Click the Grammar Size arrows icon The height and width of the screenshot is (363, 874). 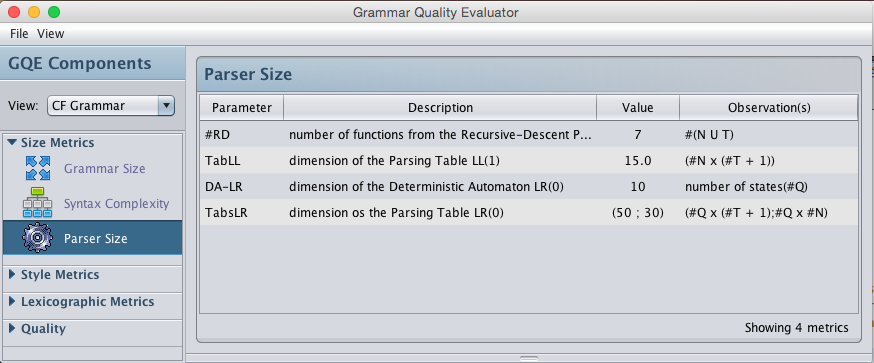(x=38, y=168)
